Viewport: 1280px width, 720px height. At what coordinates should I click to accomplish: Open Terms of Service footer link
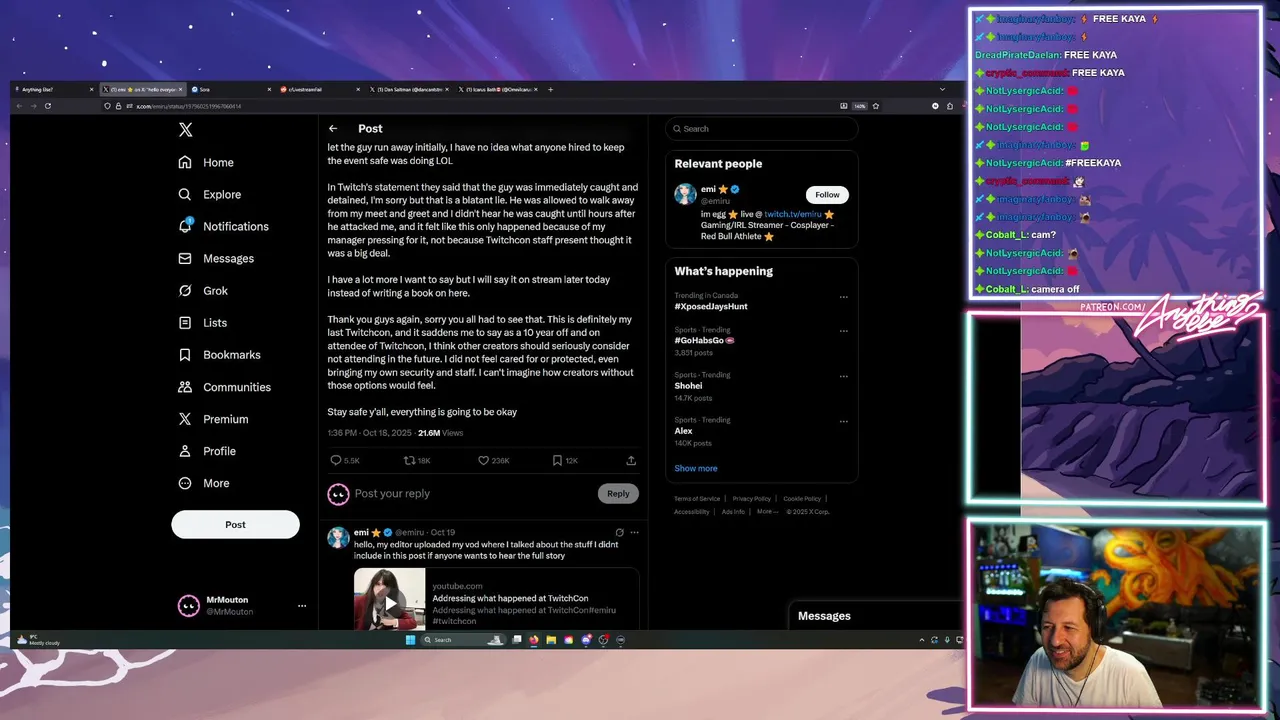pos(697,498)
